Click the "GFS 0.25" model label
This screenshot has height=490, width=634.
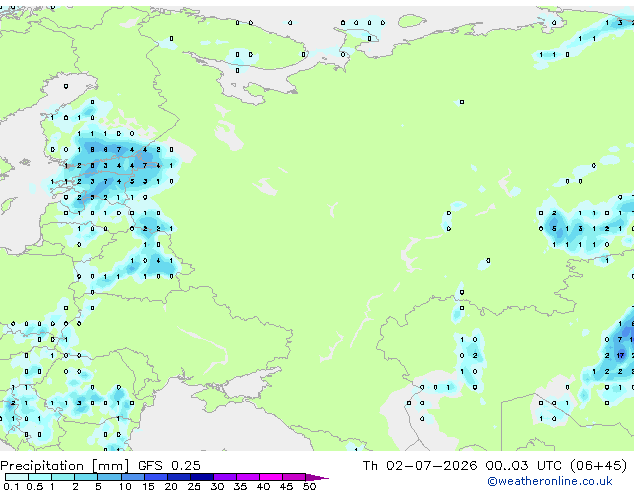169,466
